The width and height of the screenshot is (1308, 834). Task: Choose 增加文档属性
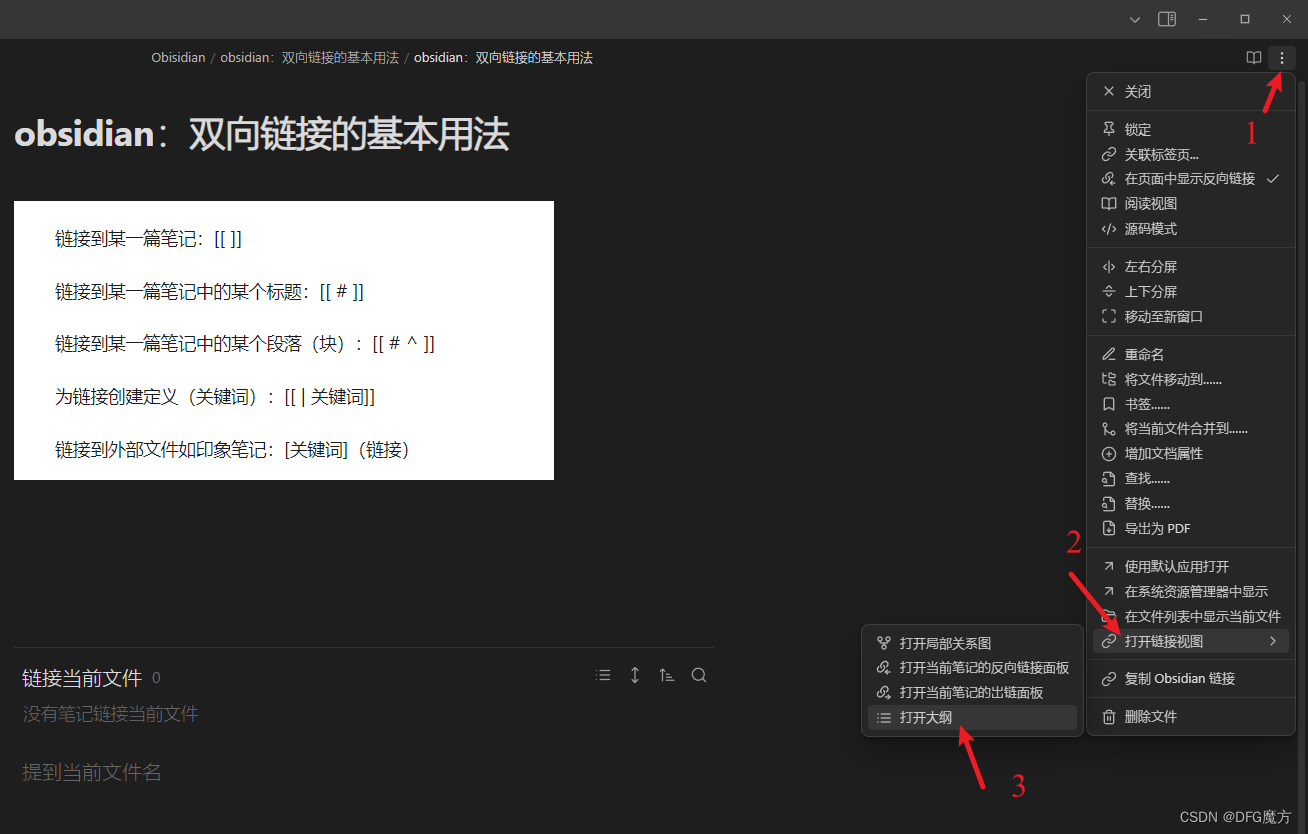click(1191, 454)
